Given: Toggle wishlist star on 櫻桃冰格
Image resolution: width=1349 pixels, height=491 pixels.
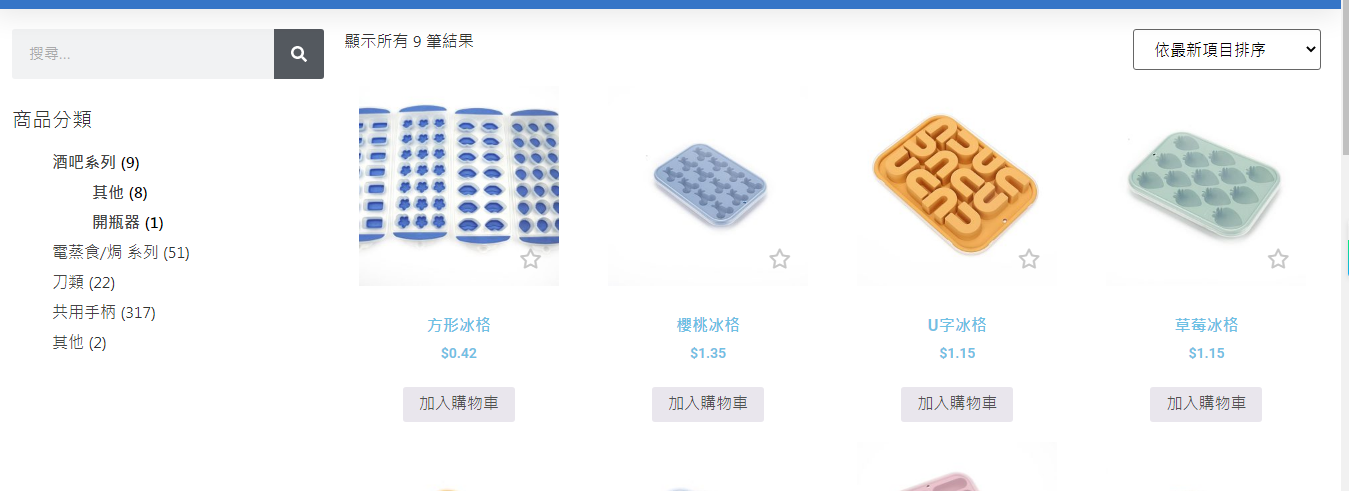Looking at the screenshot, I should (780, 260).
